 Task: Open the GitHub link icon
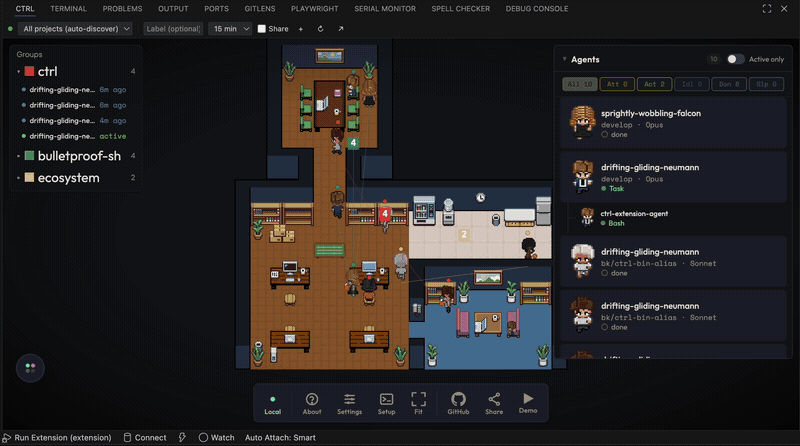click(458, 403)
